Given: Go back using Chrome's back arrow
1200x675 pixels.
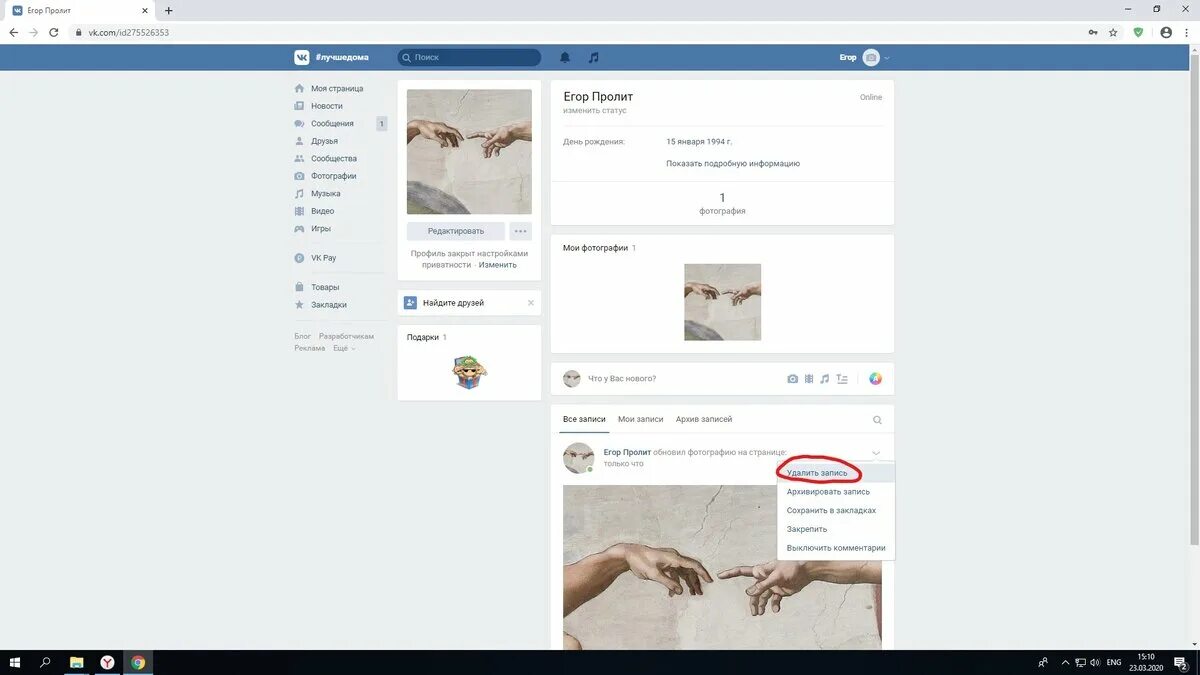Looking at the screenshot, I should [14, 32].
